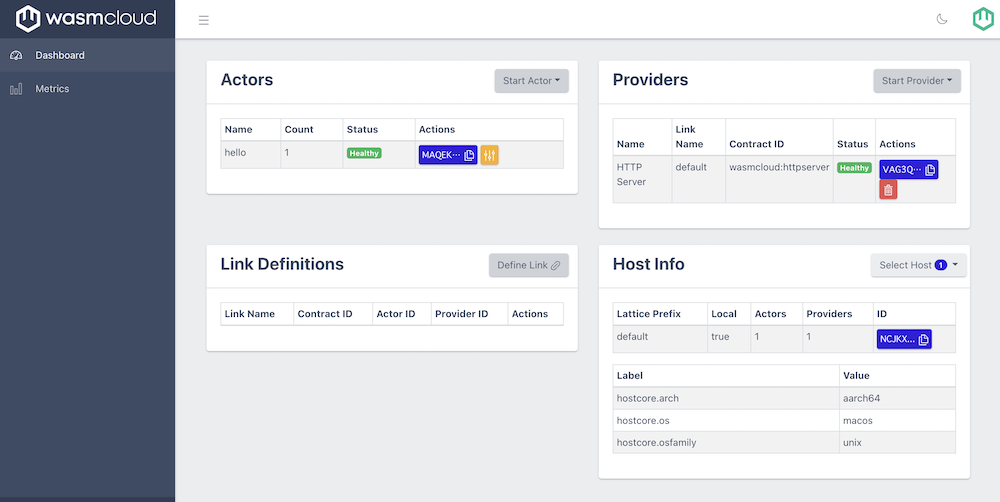Click the hostcore.osfamily label cell

coord(726,442)
